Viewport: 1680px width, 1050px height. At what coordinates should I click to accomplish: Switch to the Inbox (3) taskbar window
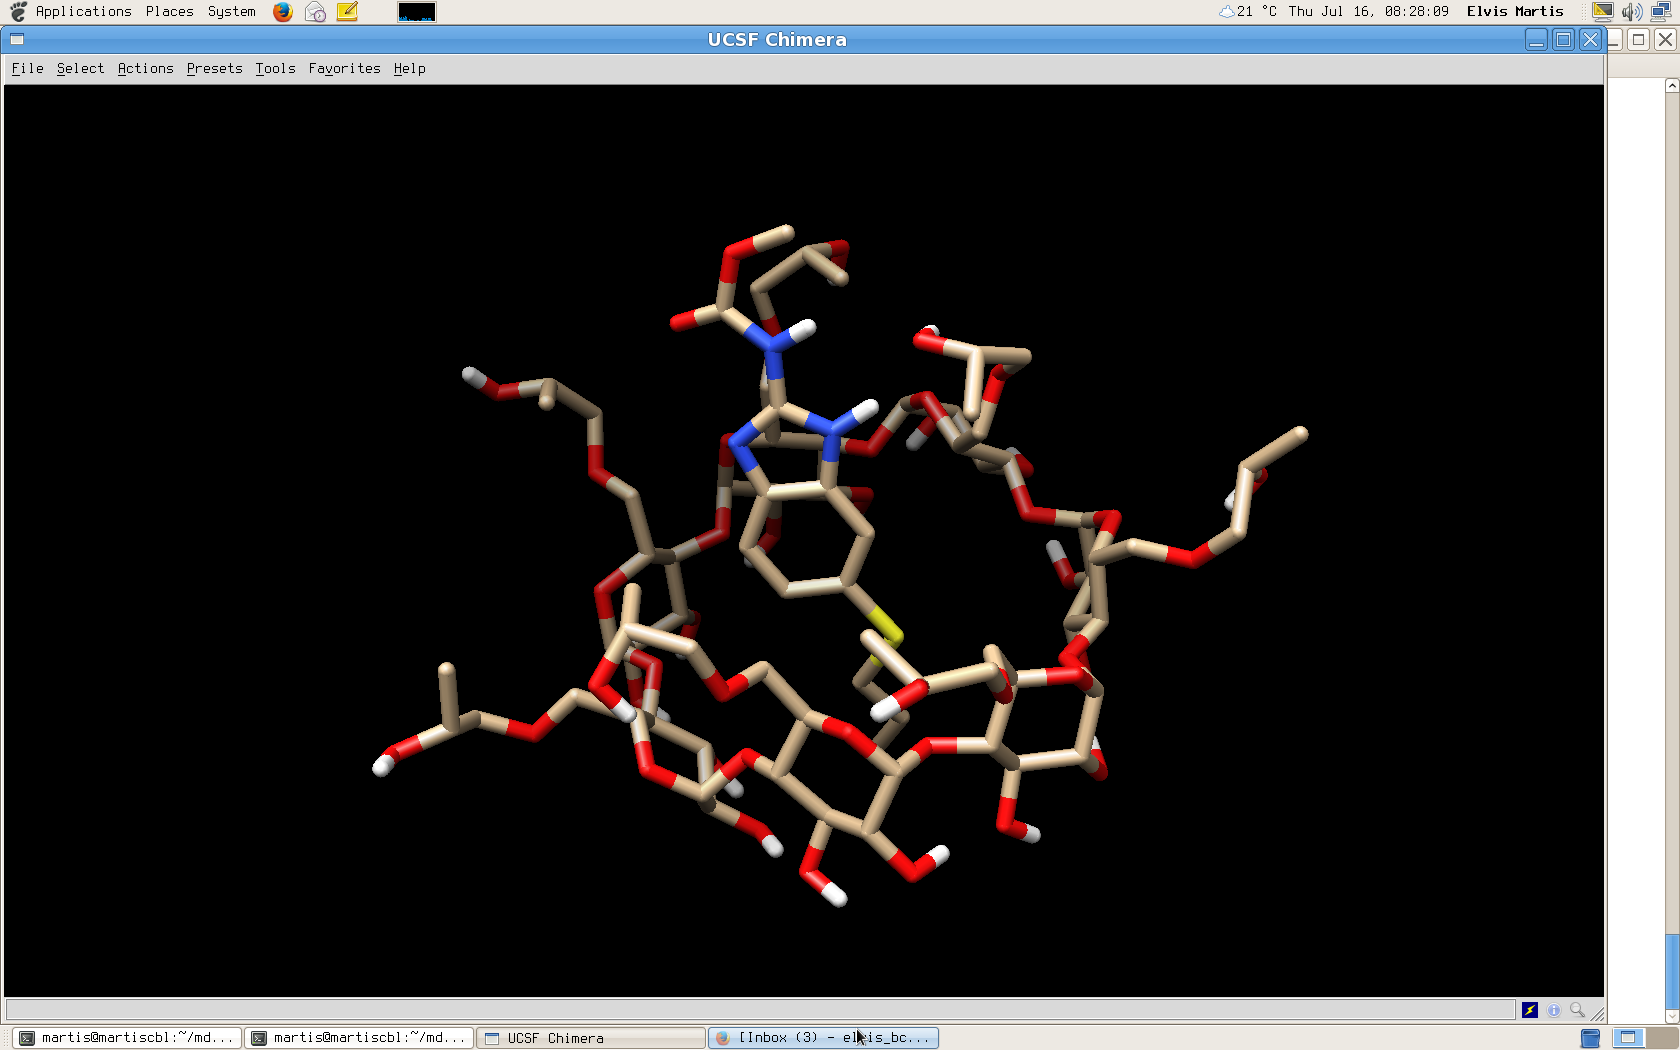coord(823,1038)
